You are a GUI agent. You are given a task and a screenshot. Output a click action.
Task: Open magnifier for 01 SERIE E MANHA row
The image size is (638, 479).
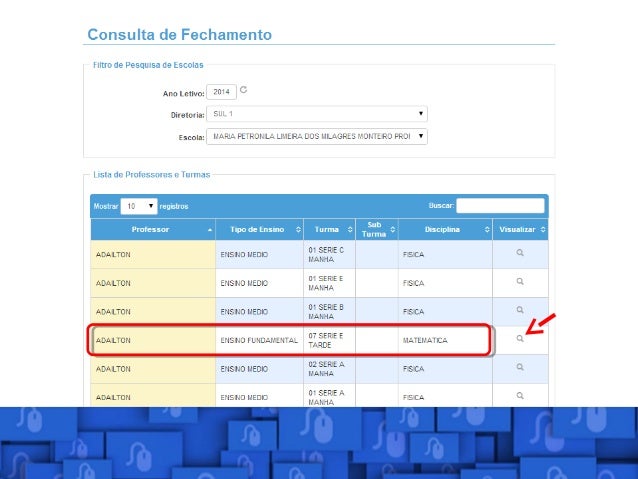point(520,281)
